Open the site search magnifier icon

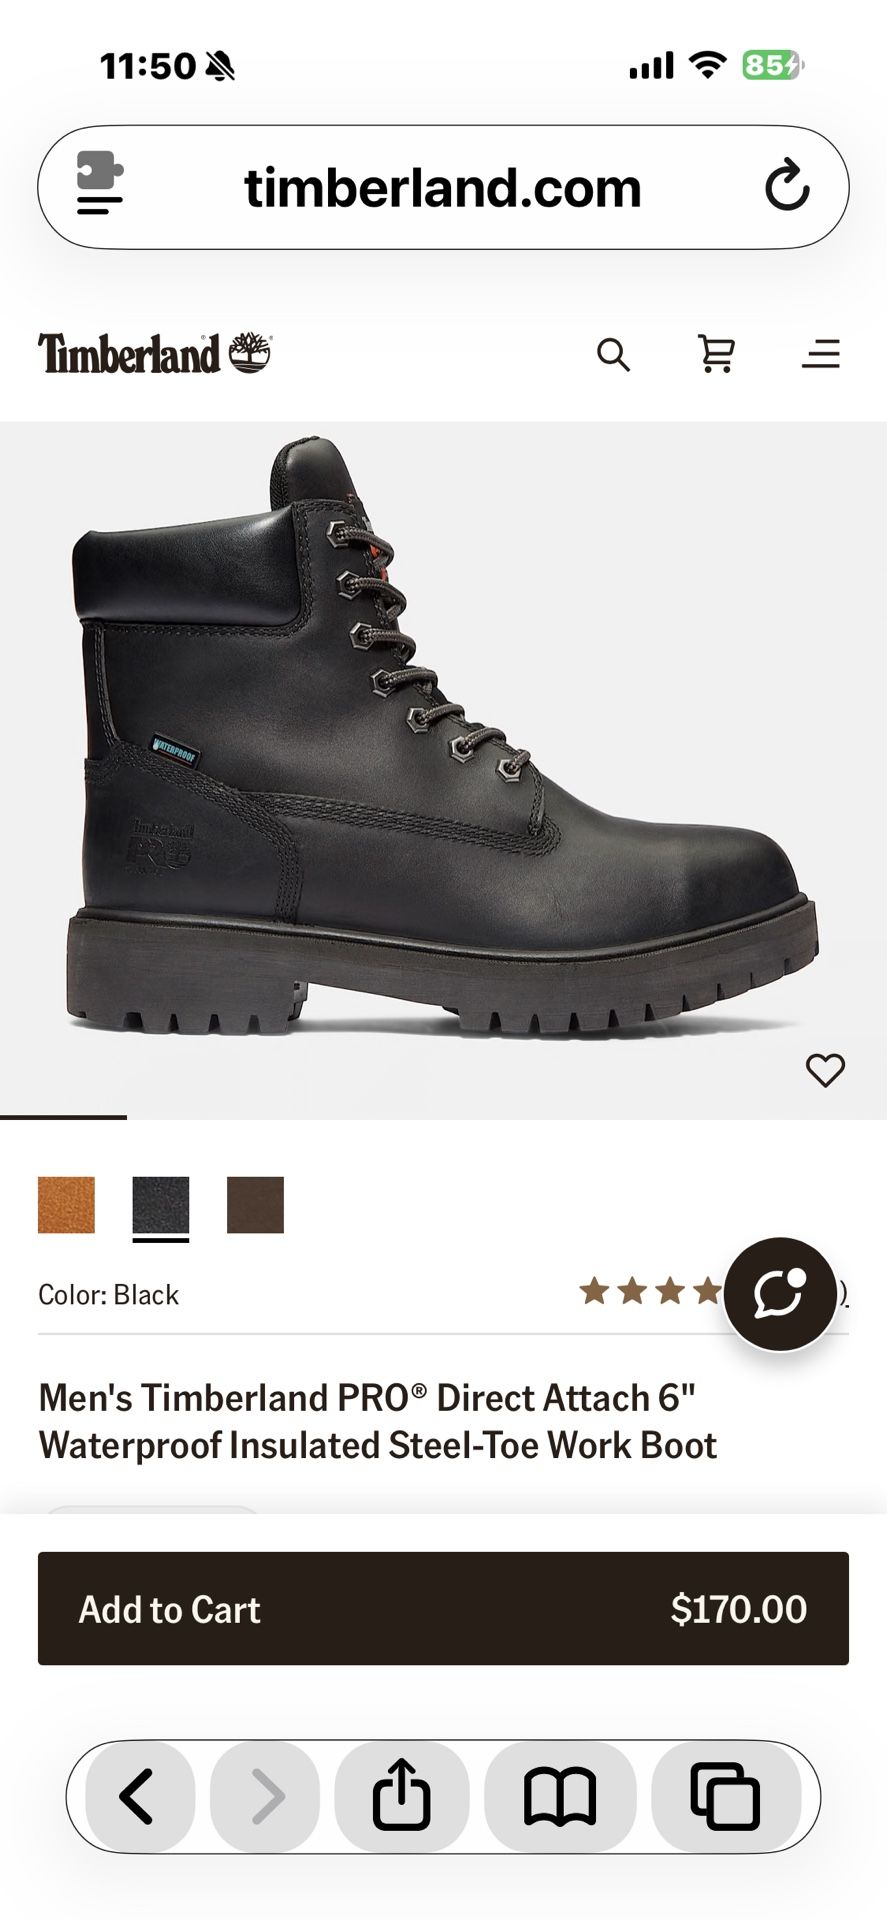pyautogui.click(x=613, y=354)
